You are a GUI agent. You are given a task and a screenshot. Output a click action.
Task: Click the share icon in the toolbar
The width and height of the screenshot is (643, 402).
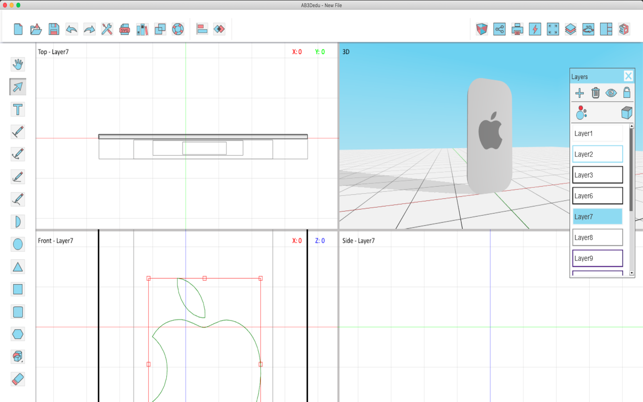point(499,29)
